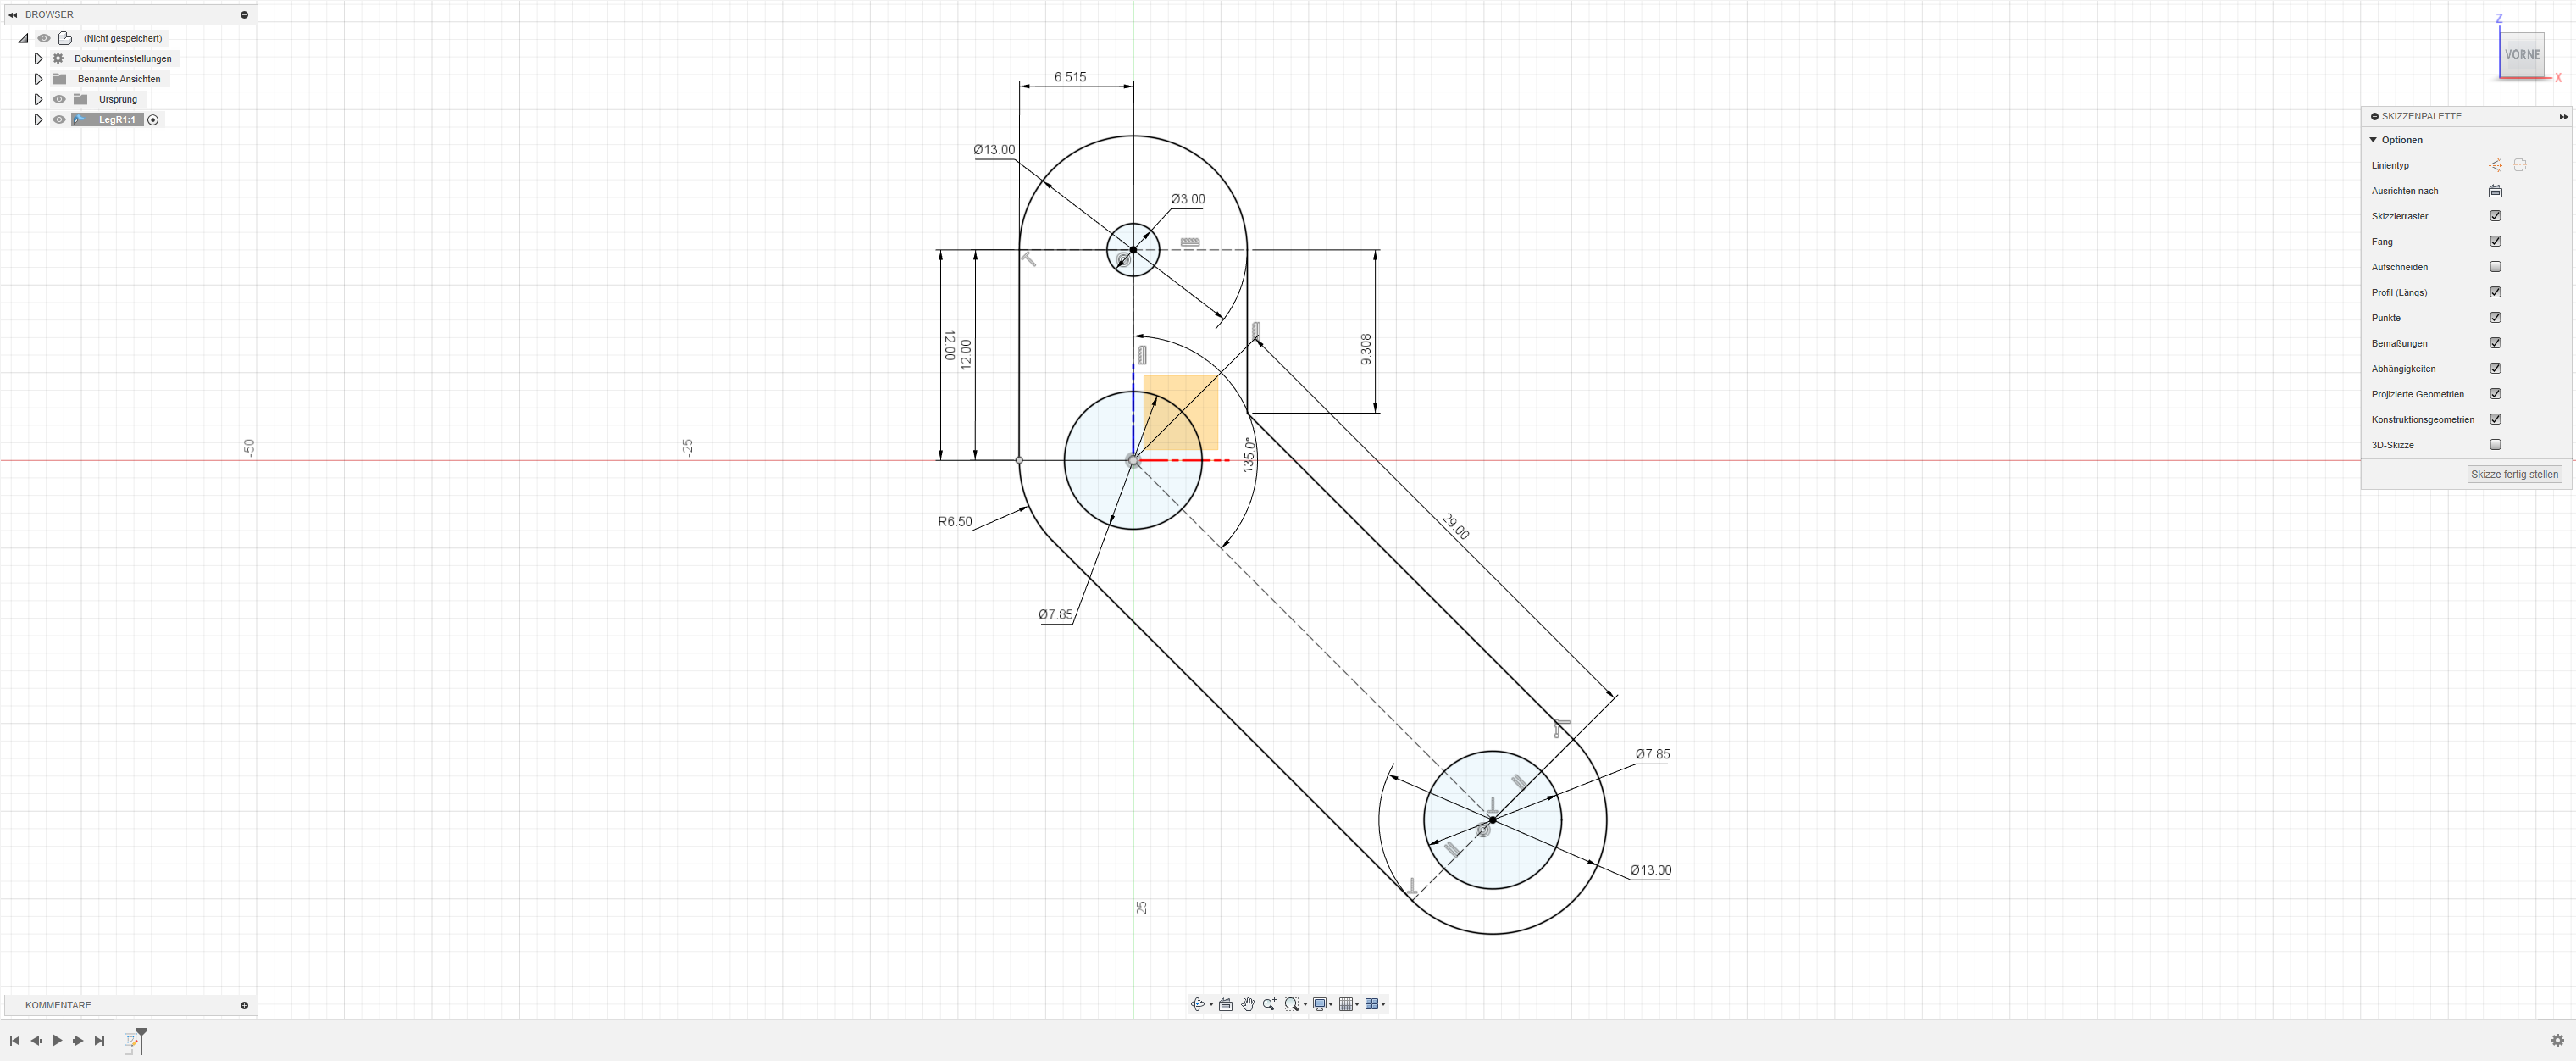Activate LegR1:1 component radio button
2576x1061 pixels.
tap(153, 120)
